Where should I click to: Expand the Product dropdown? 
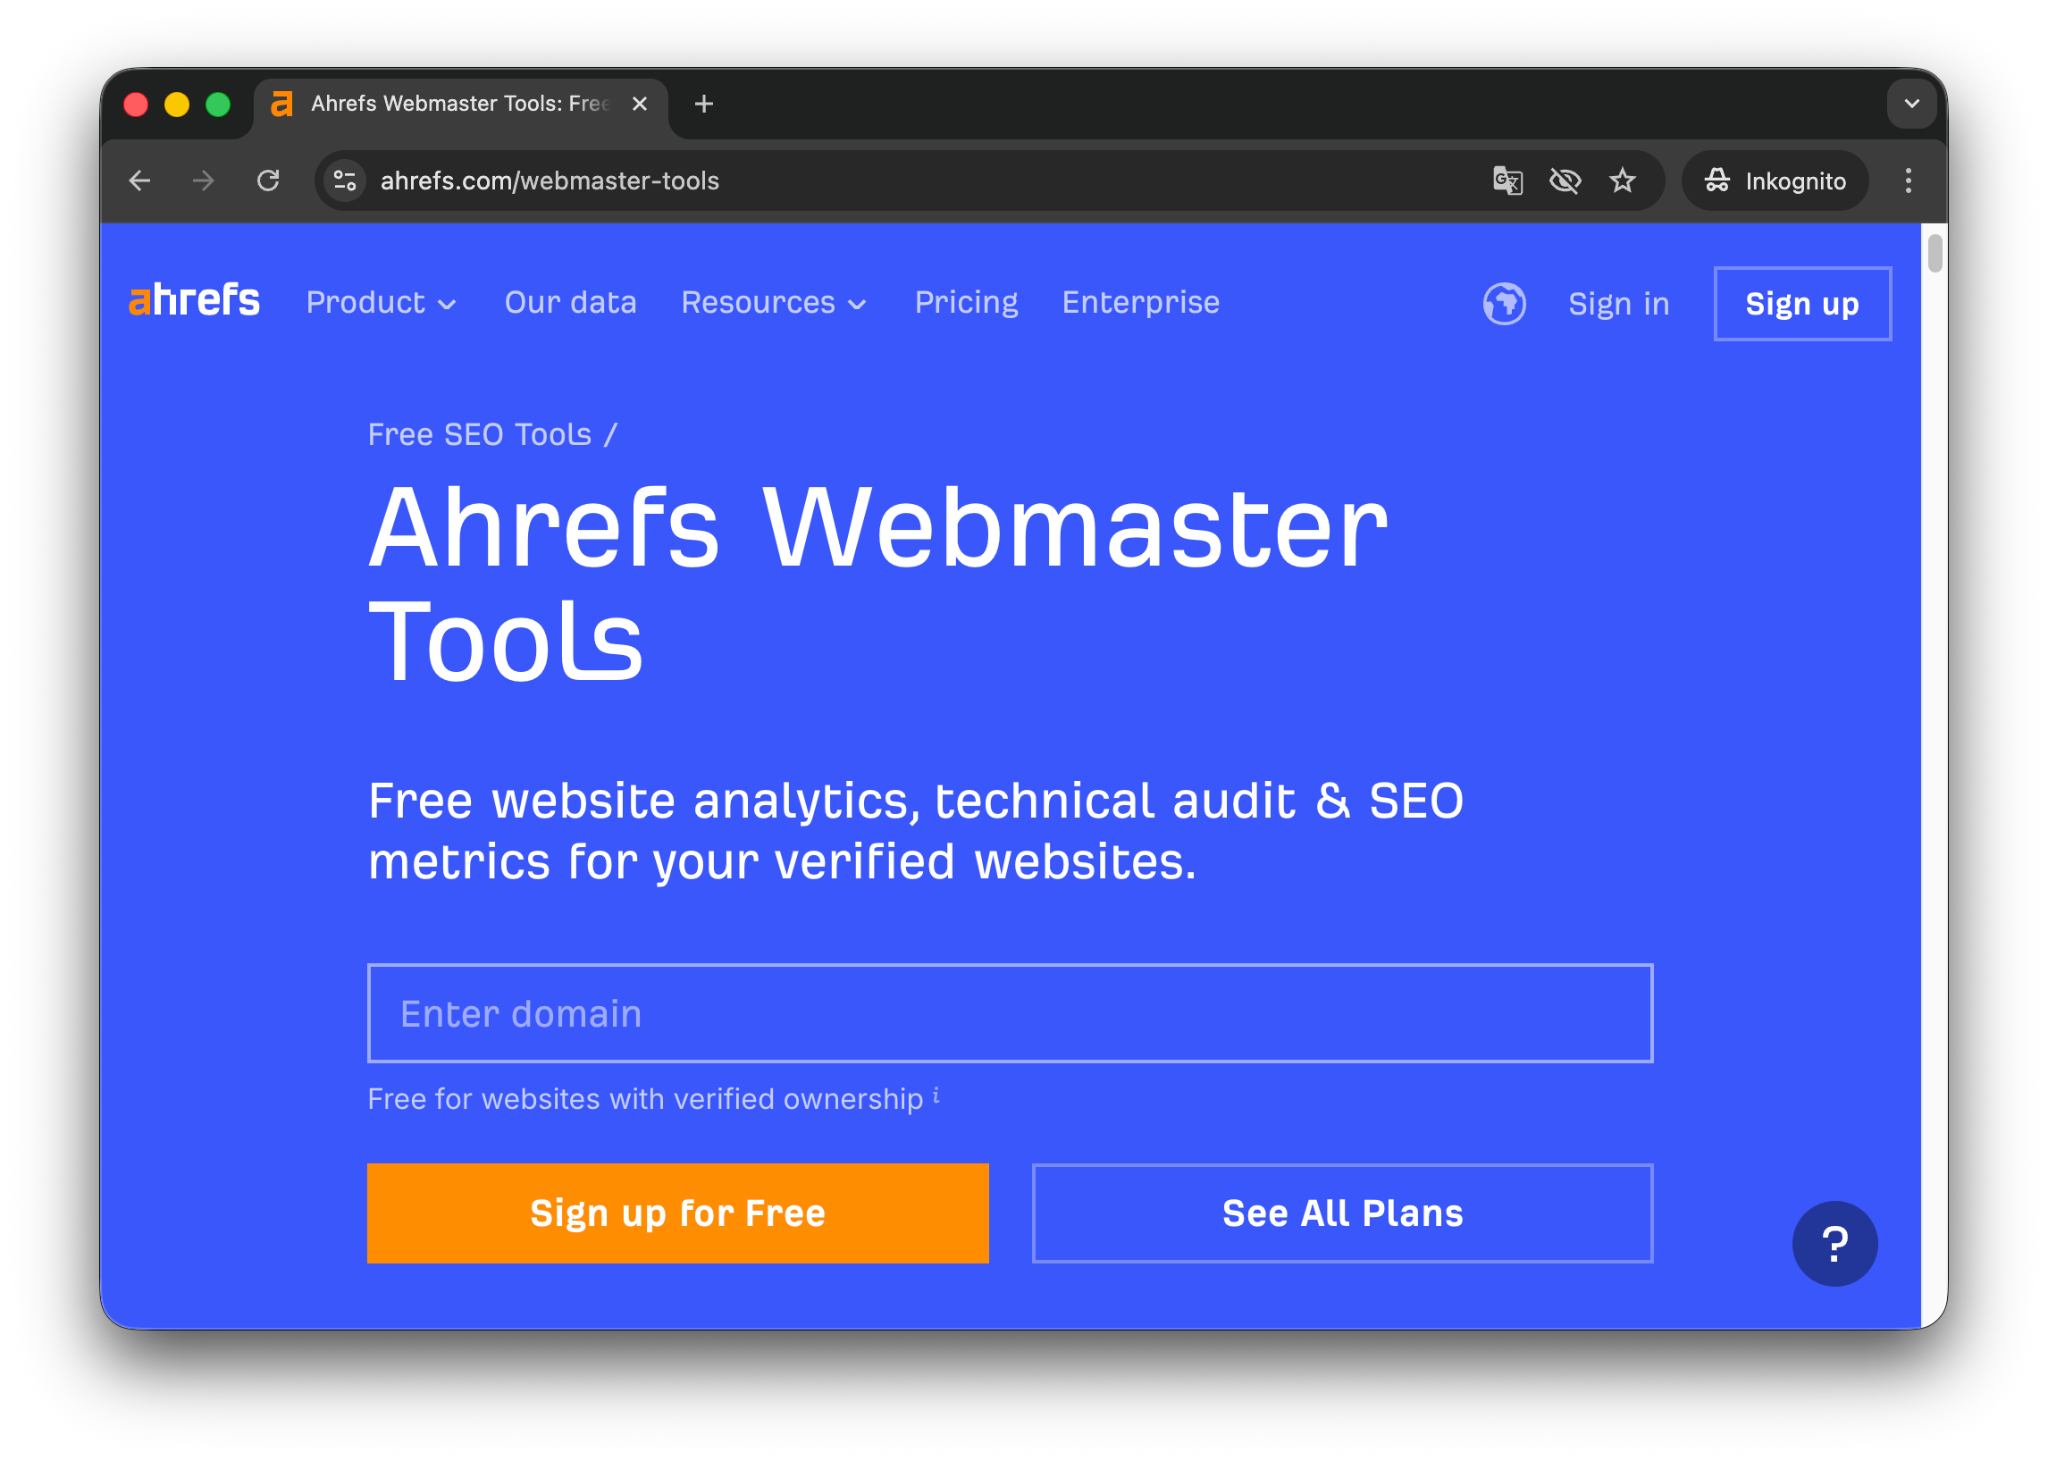tap(381, 303)
